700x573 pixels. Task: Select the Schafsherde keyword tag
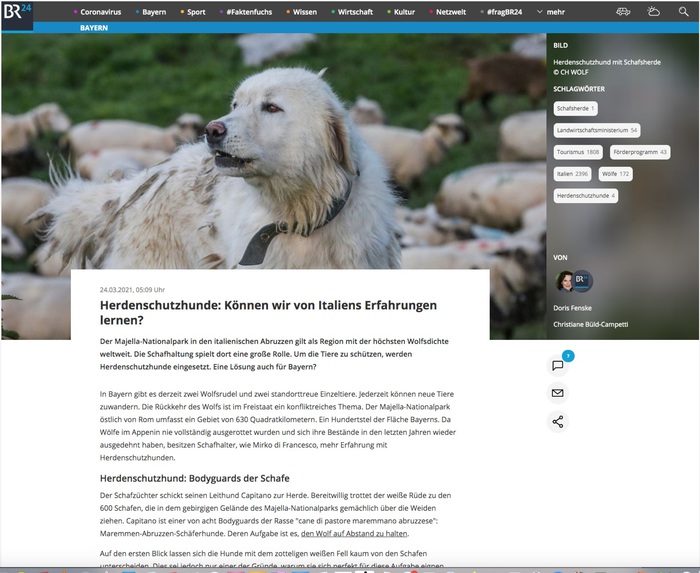[x=575, y=108]
